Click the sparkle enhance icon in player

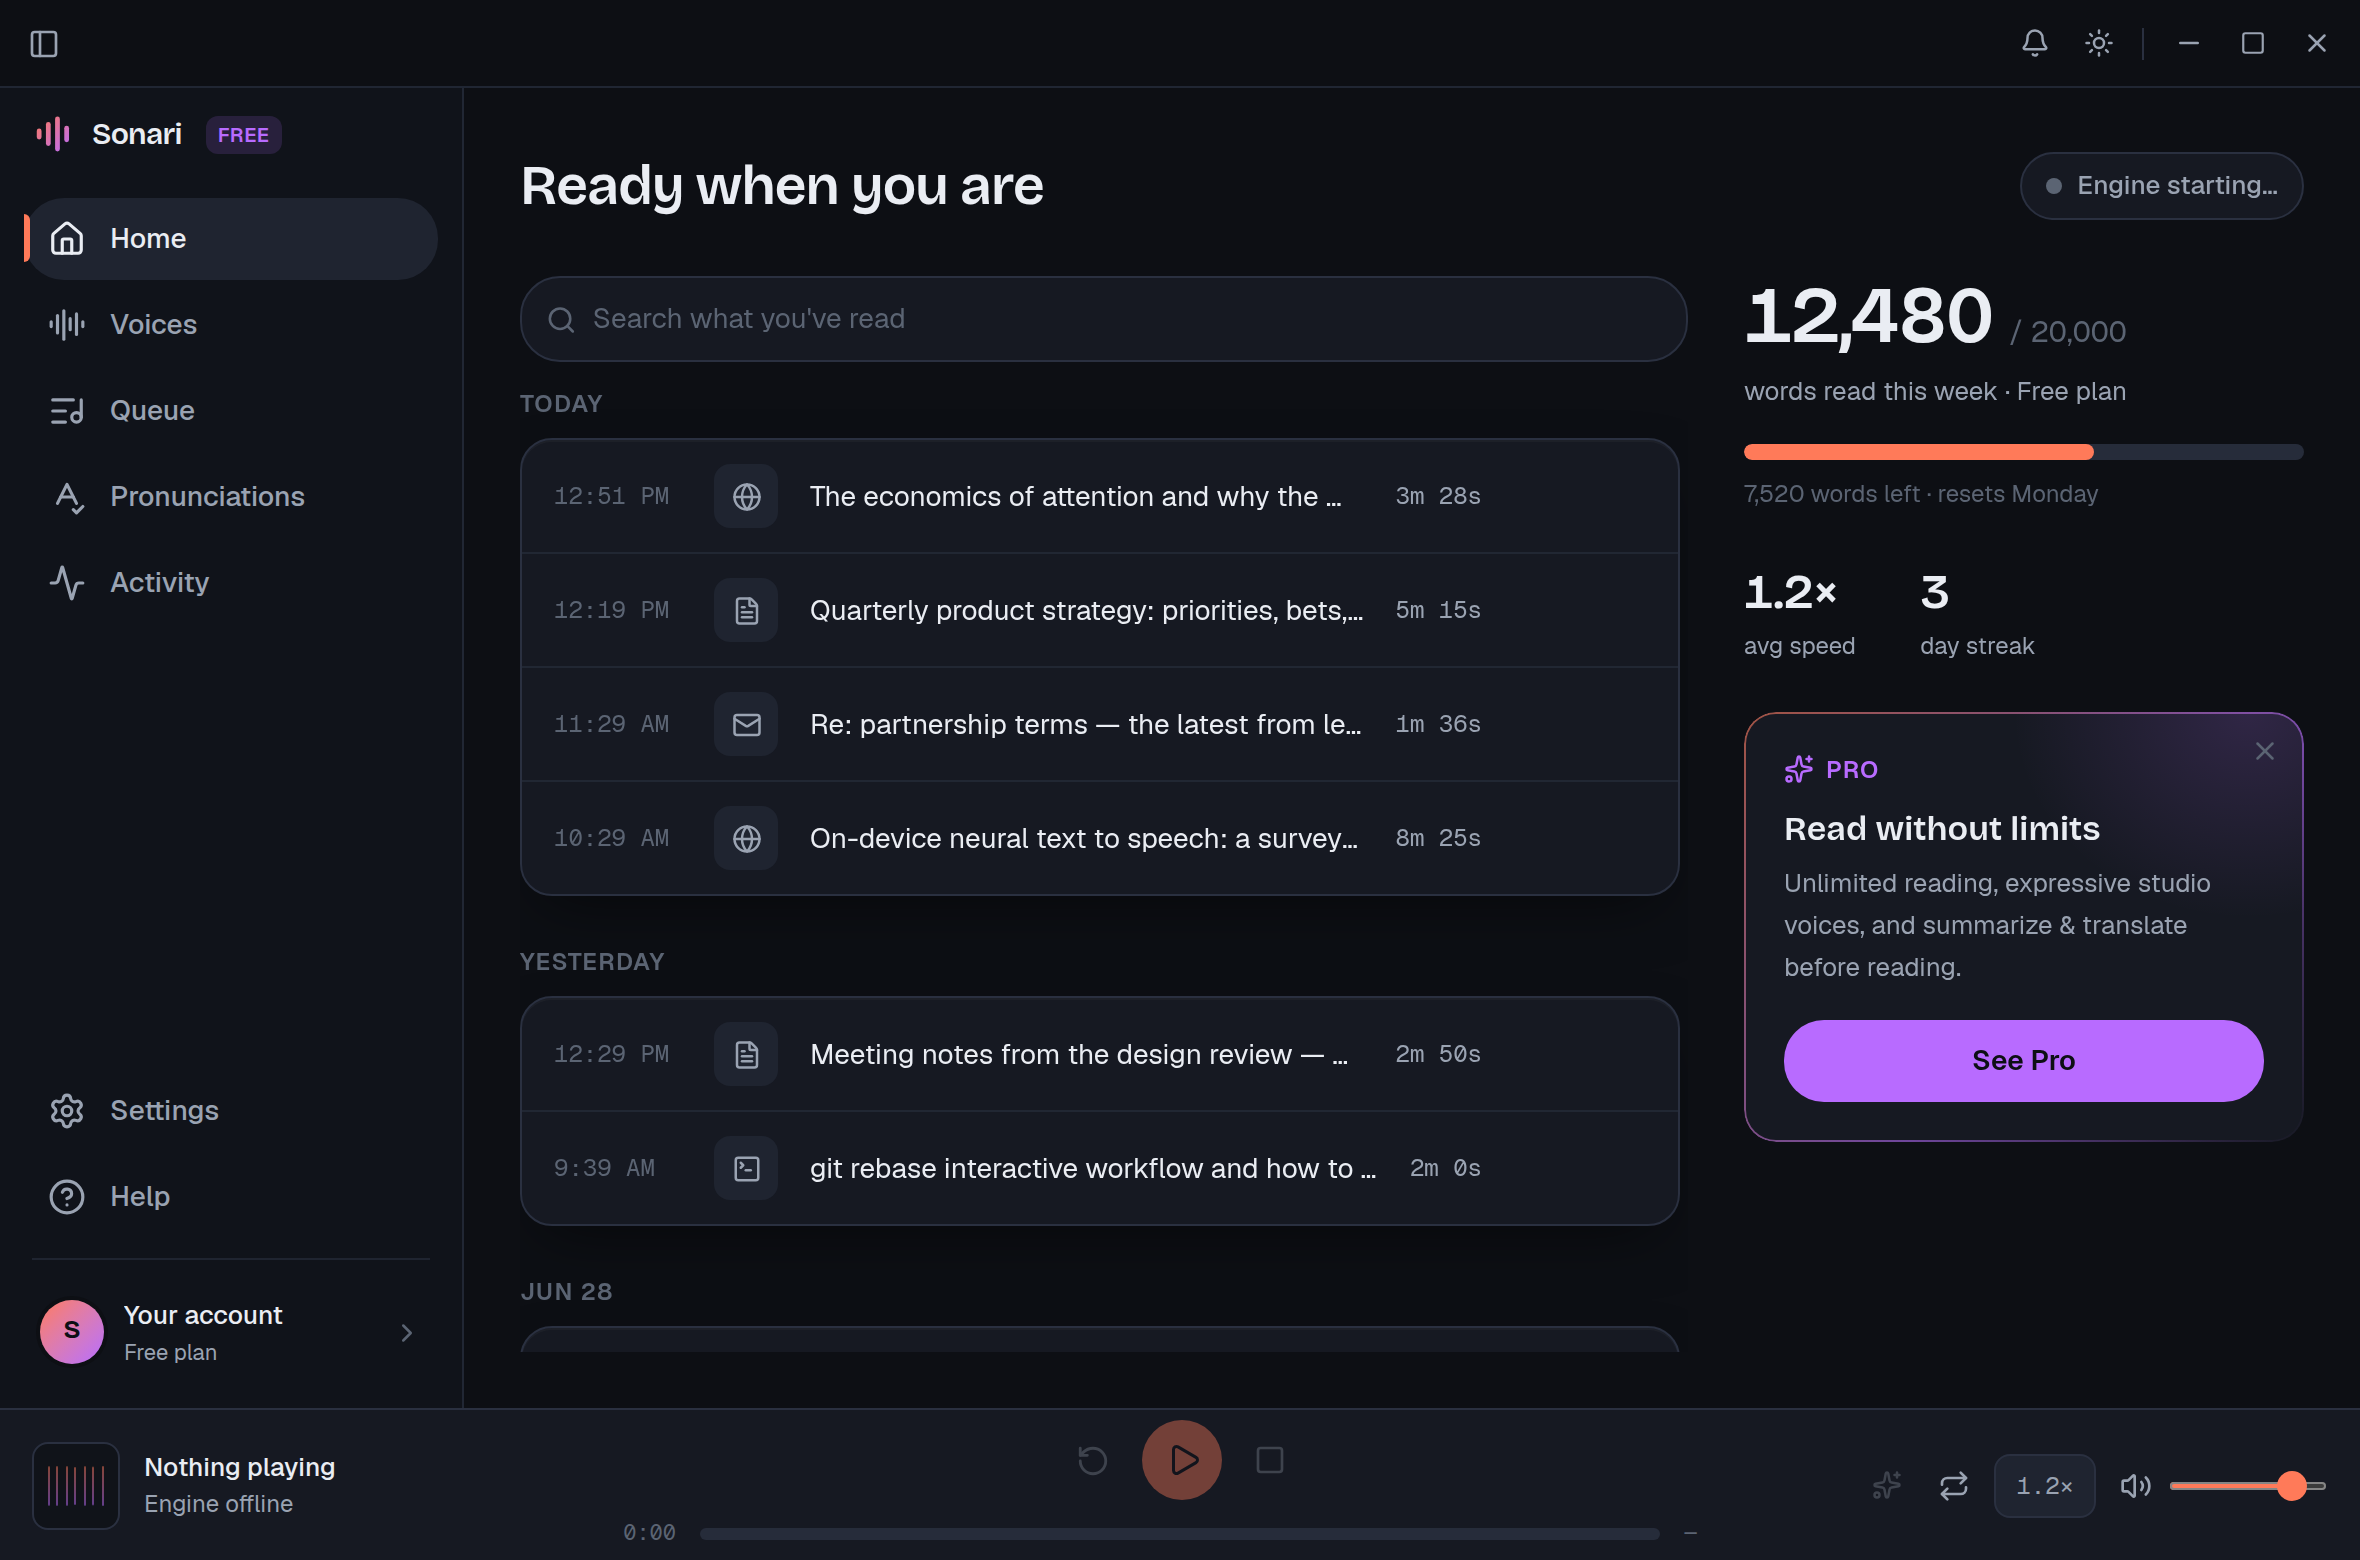point(1887,1486)
